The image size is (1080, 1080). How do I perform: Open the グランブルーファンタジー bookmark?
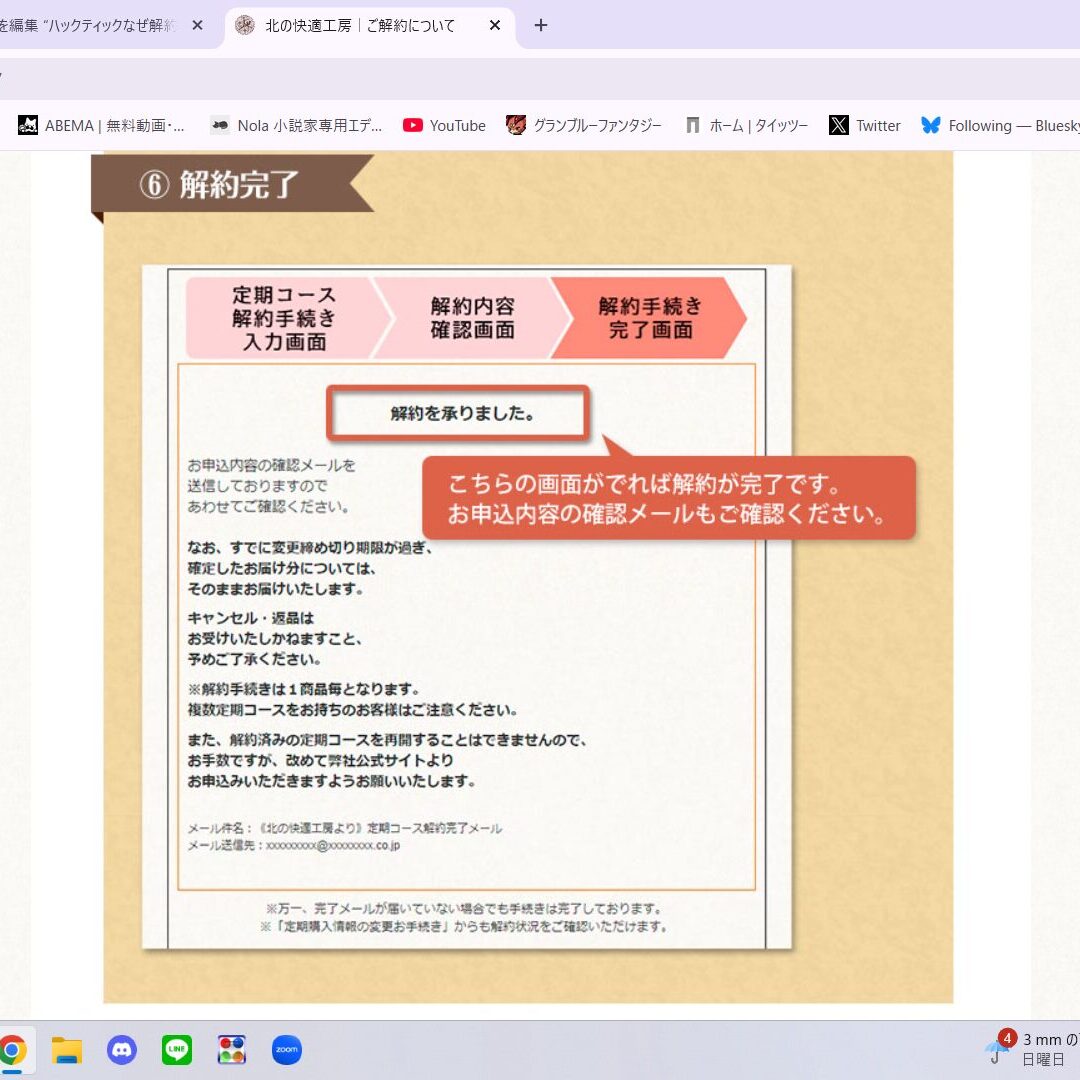click(584, 125)
